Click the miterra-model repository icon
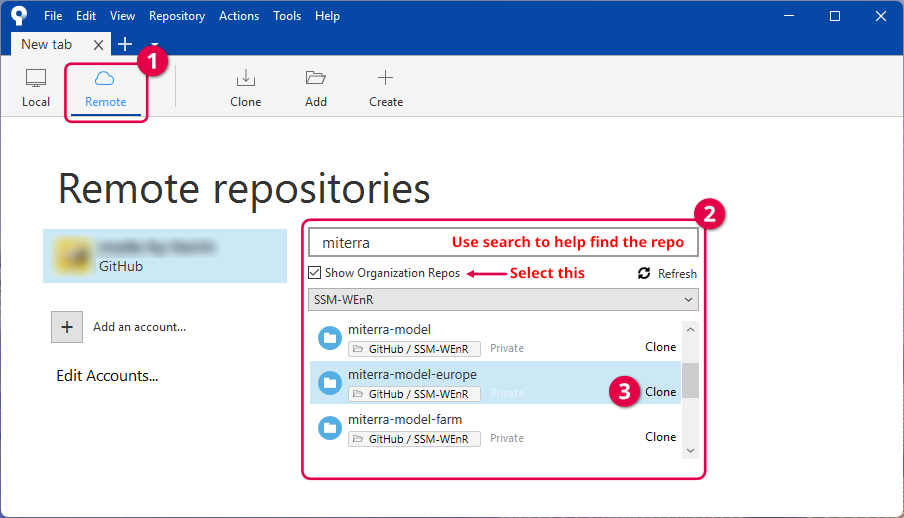Viewport: 904px width, 518px height. [x=330, y=338]
